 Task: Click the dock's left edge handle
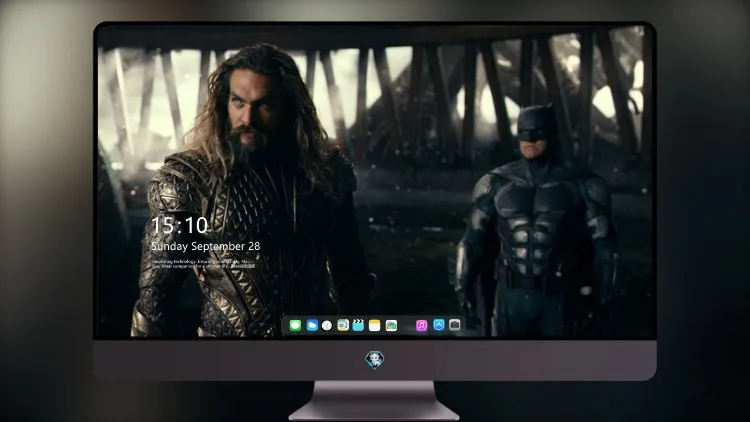[x=285, y=326]
